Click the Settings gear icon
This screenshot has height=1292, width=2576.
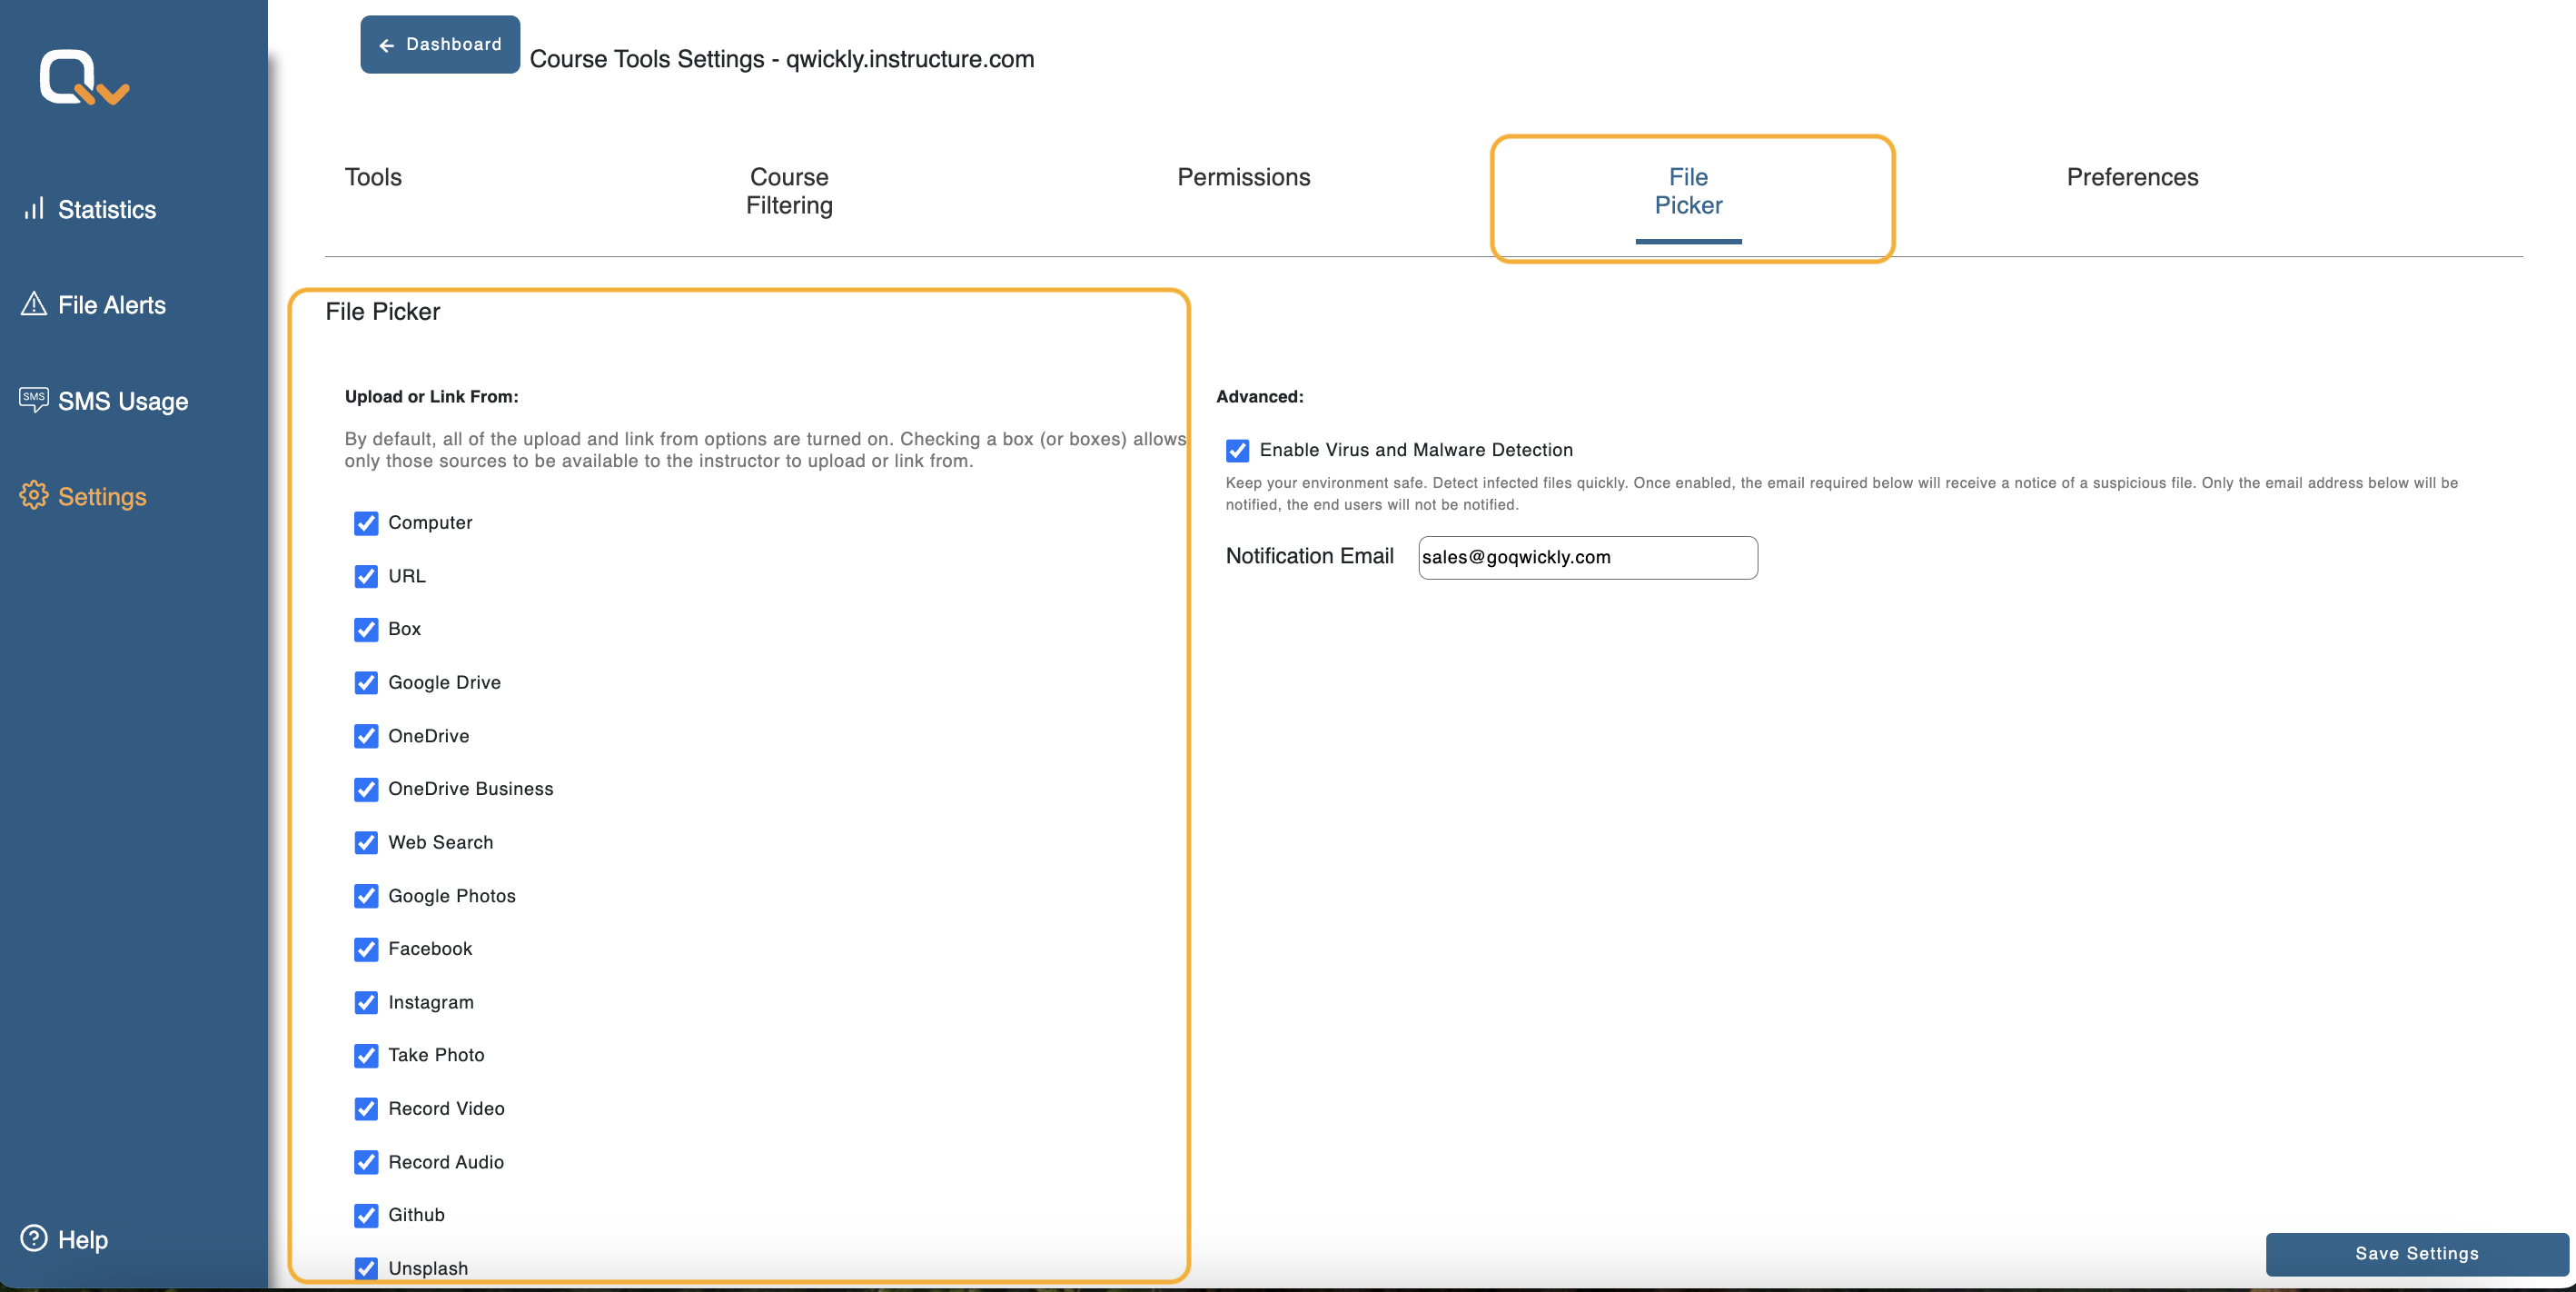[34, 495]
